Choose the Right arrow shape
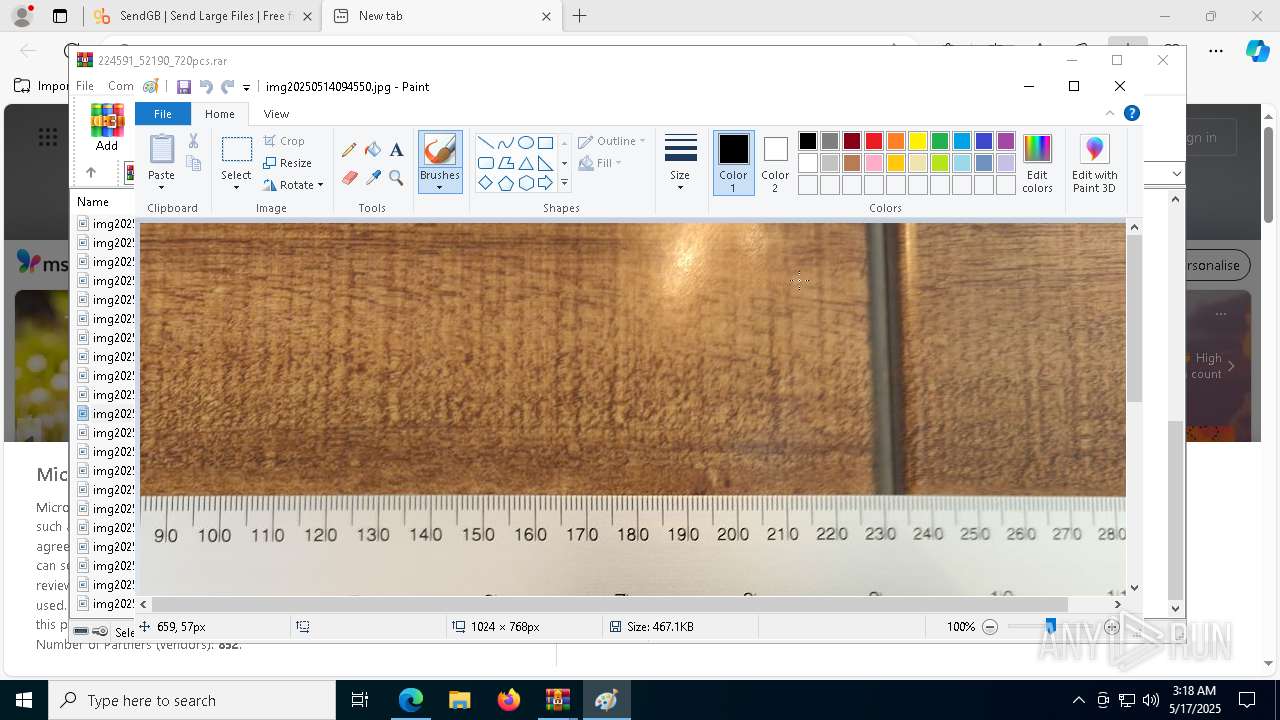The image size is (1280, 720). click(545, 183)
